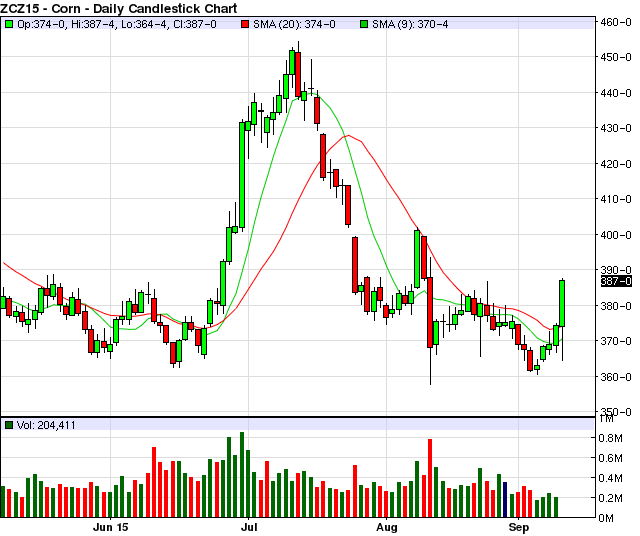Click the dark green Vol legend swatch

[x=9, y=425]
